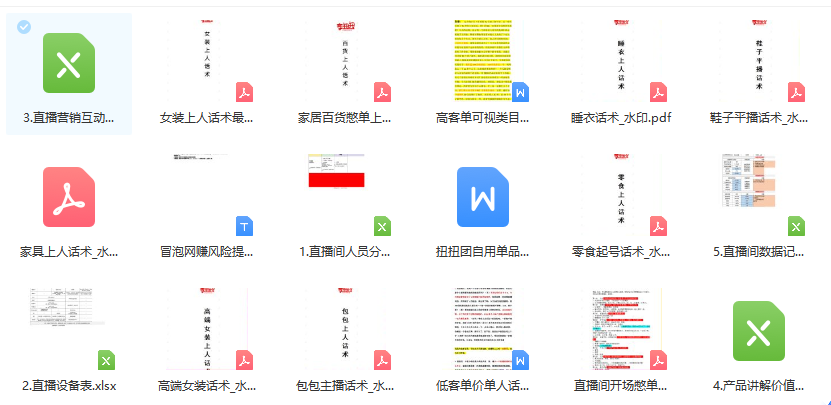Select the 1.直播间人员分 spreadsheet thumbnail with red block
Viewport: 831px width, 405px height.
click(336, 171)
